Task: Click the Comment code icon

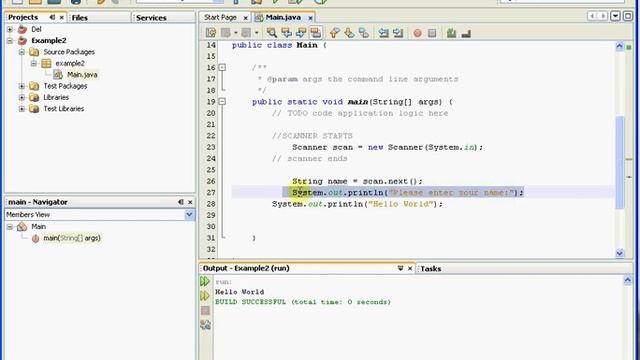Action: click(x=451, y=33)
